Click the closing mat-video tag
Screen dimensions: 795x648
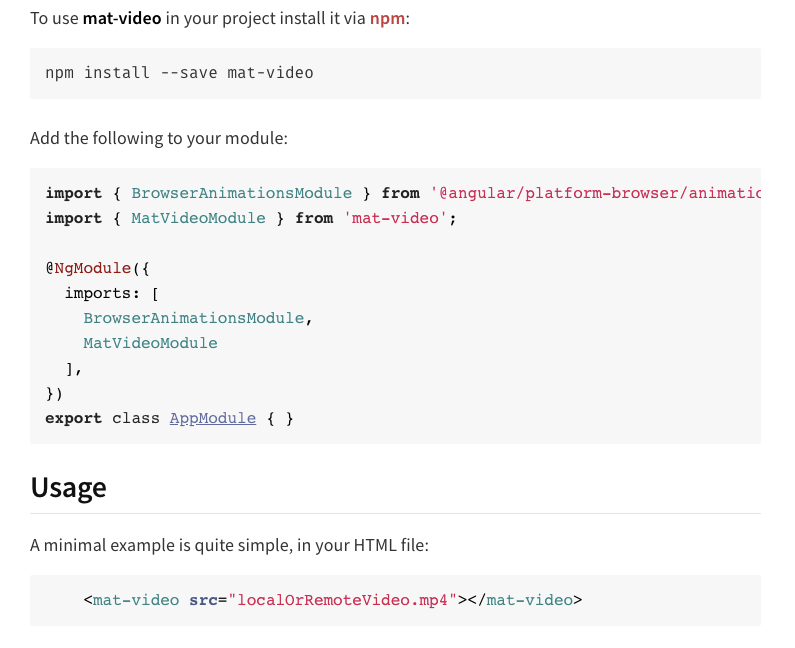tap(524, 600)
